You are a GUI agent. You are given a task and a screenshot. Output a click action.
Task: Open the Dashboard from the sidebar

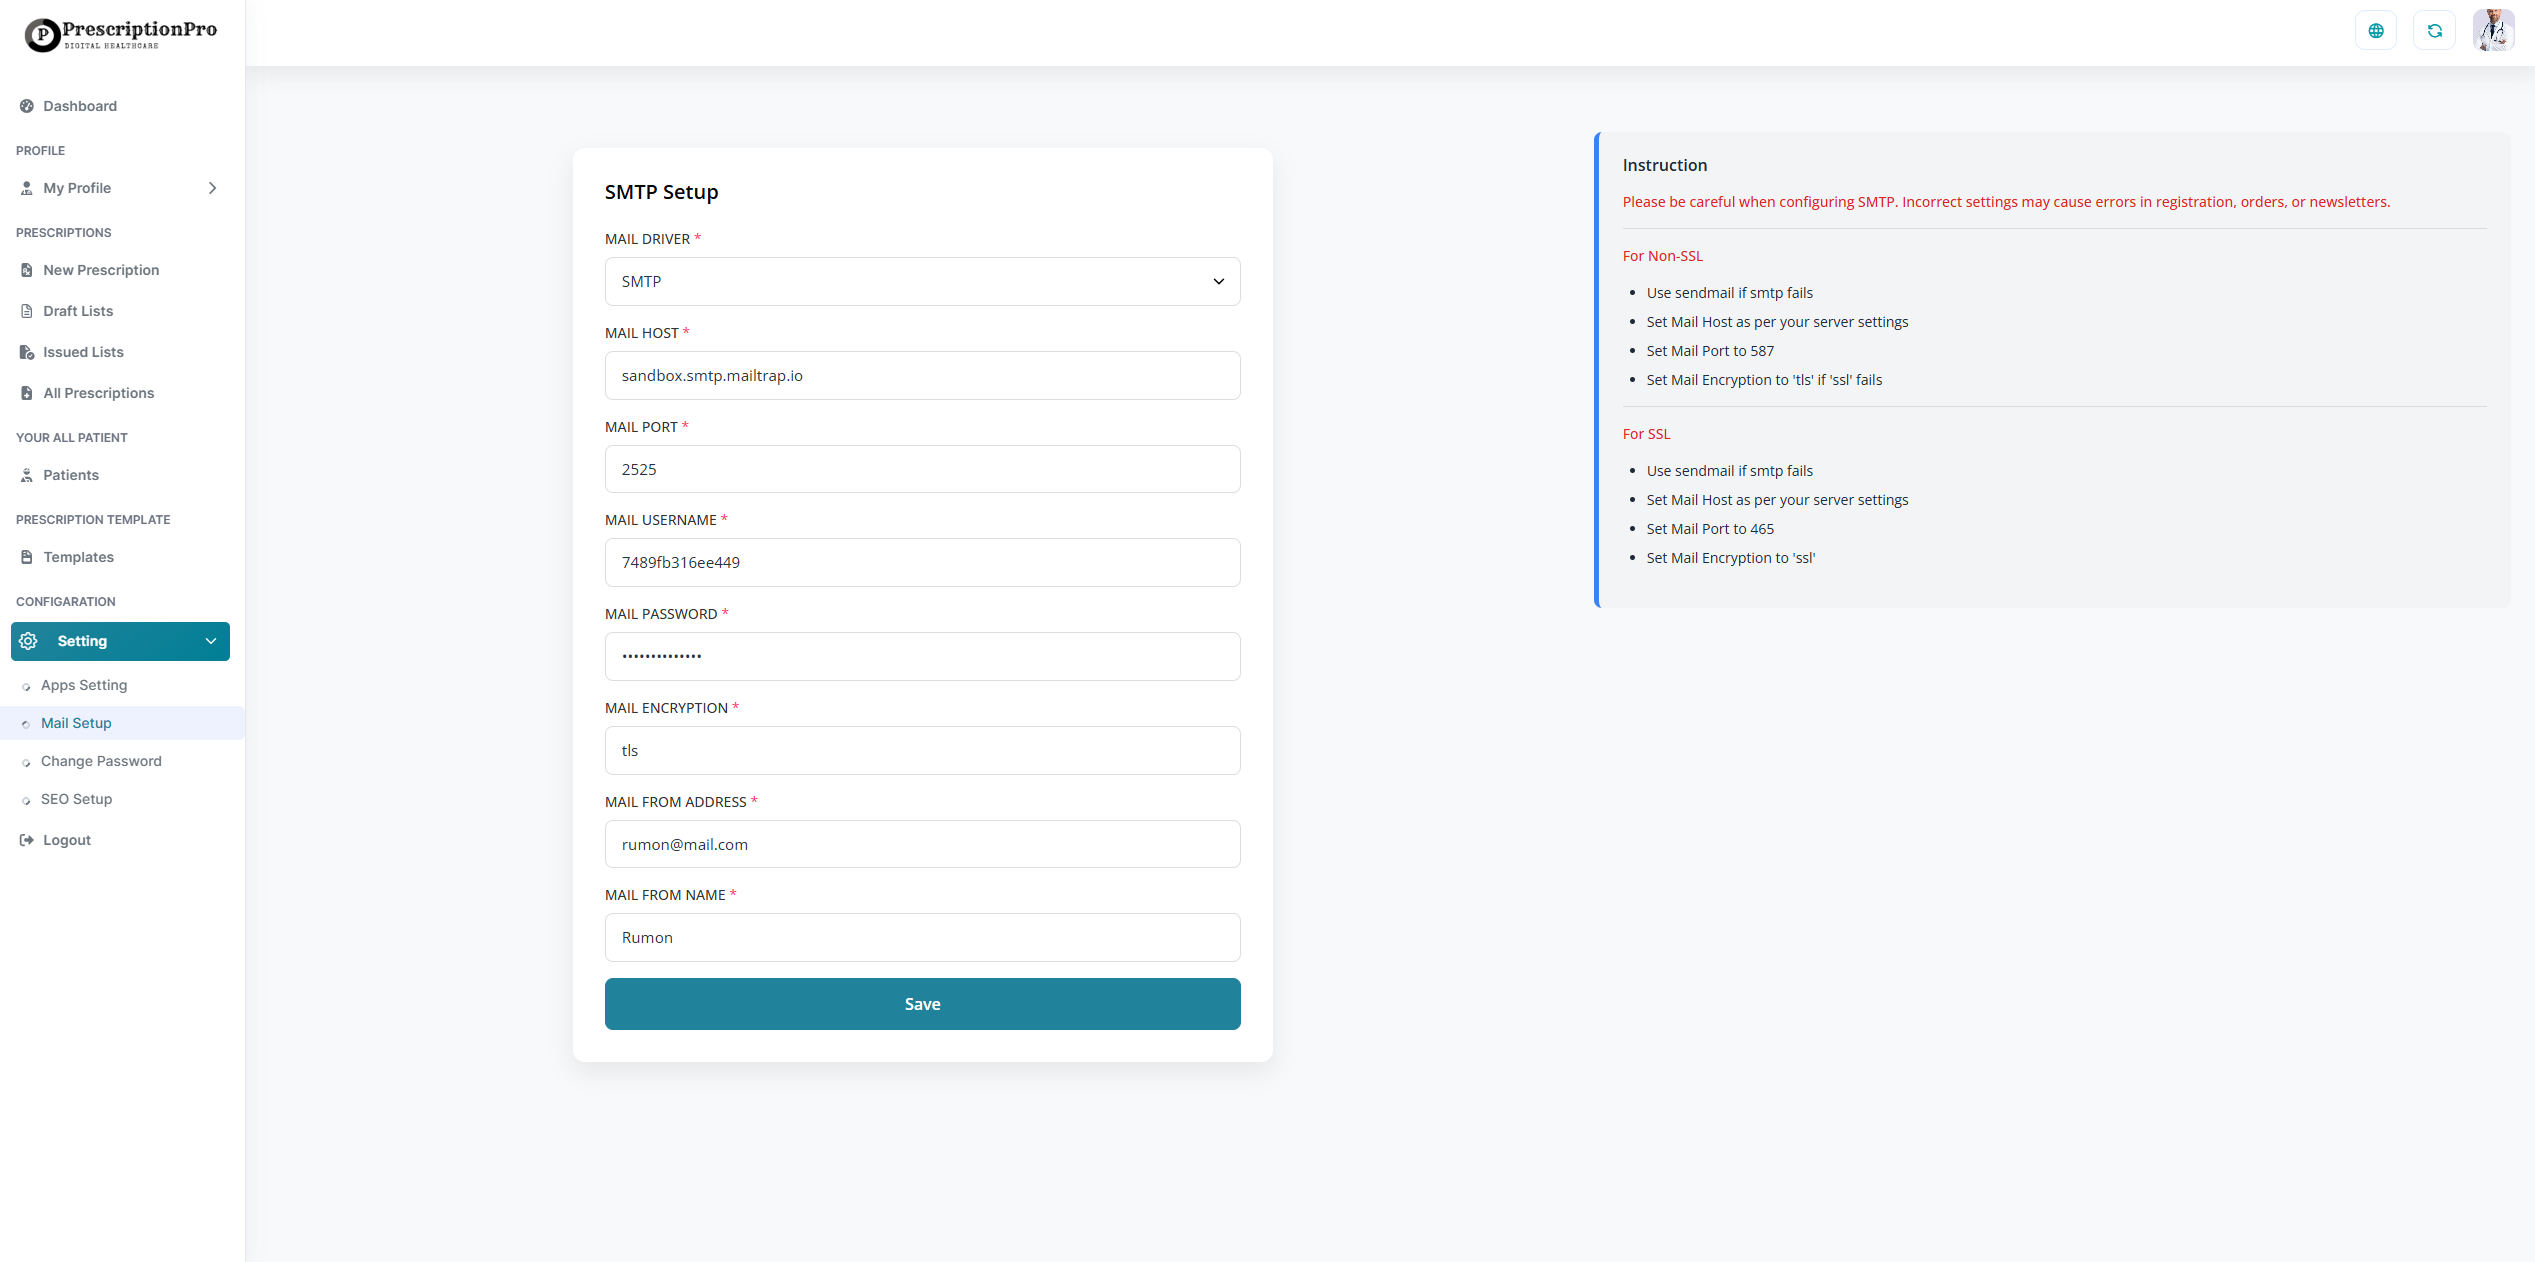click(x=28, y=106)
